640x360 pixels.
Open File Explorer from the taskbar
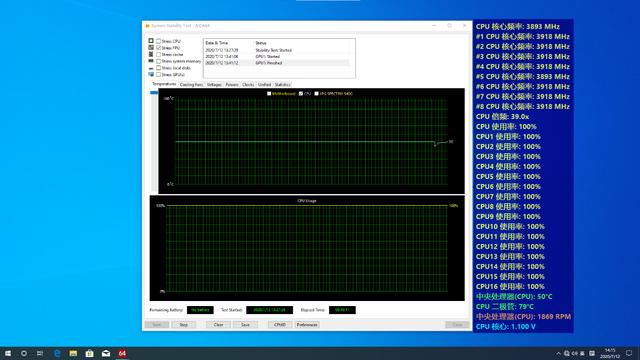click(x=73, y=353)
